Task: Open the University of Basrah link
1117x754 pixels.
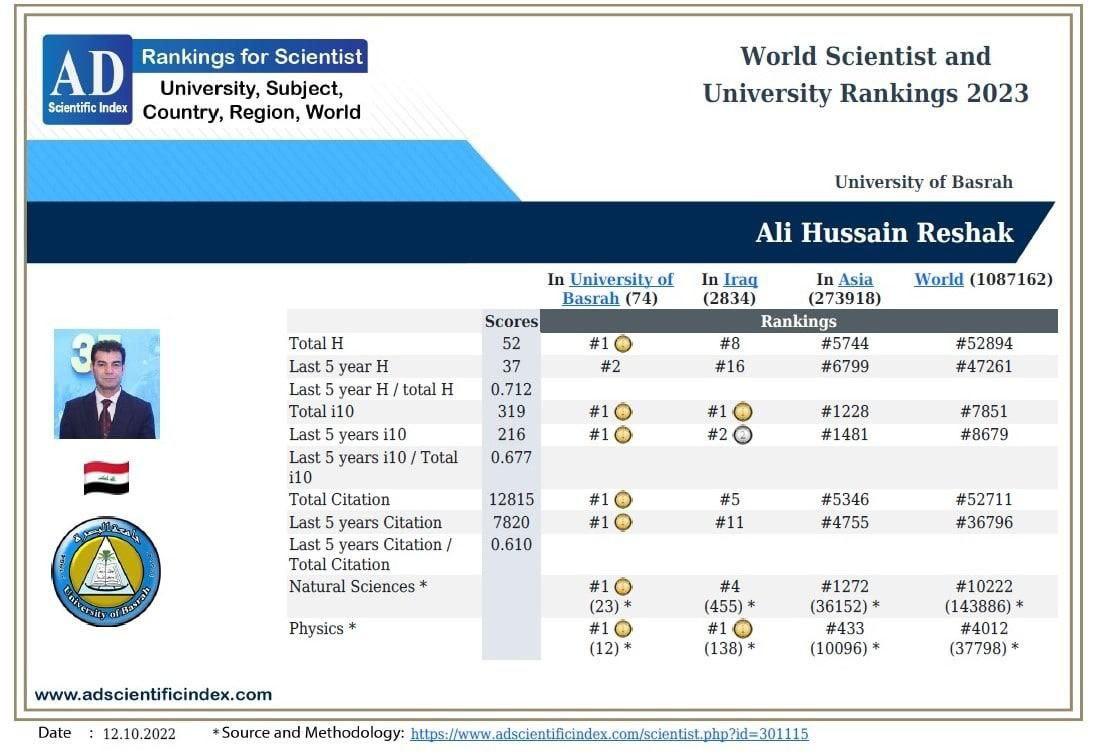Action: [620, 280]
